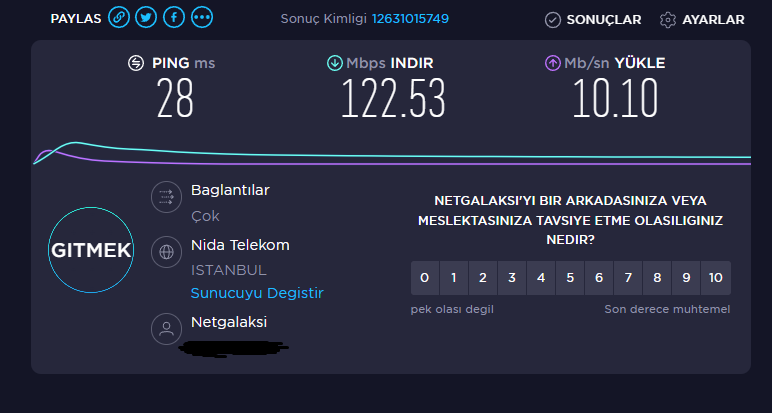772x413 pixels.
Task: Copy the result link with chain icon
Action: pos(119,18)
